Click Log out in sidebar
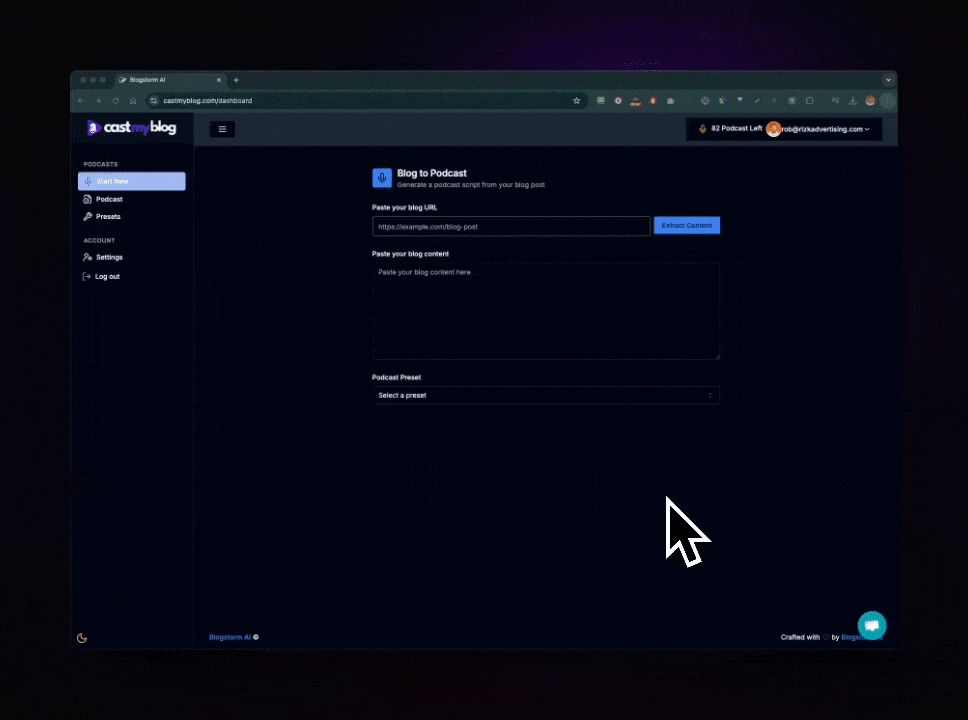 point(107,277)
